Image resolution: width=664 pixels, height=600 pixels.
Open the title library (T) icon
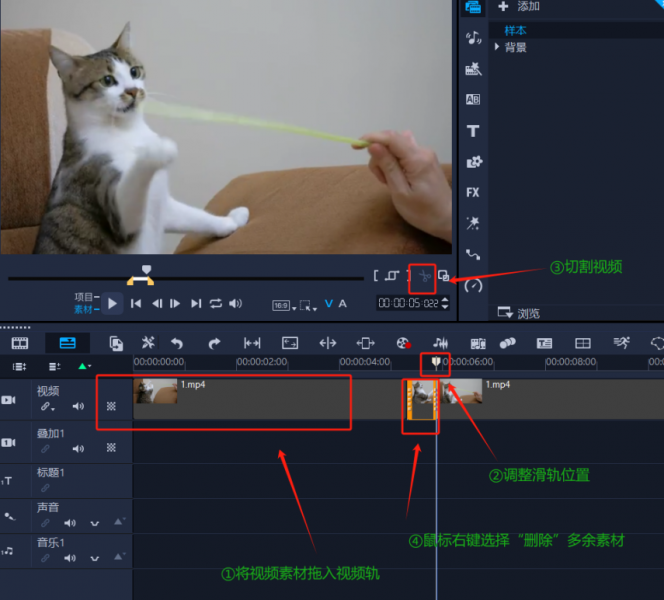(x=473, y=131)
